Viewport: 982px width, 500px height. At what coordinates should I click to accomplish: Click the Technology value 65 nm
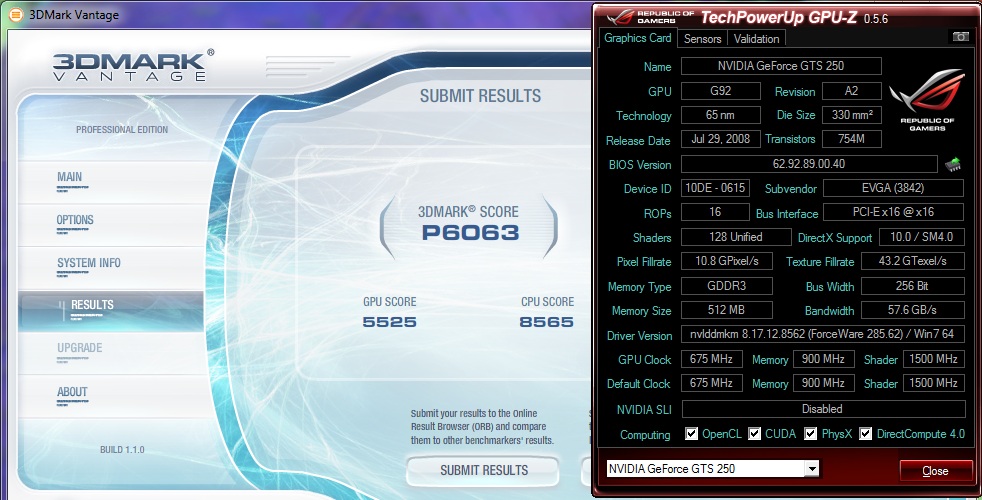[x=720, y=115]
